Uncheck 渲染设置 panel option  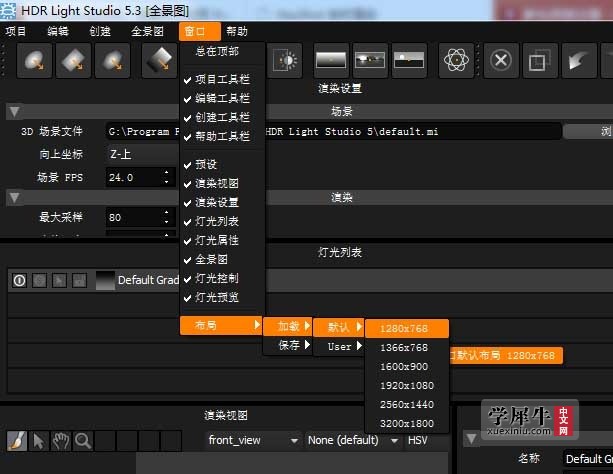click(222, 202)
